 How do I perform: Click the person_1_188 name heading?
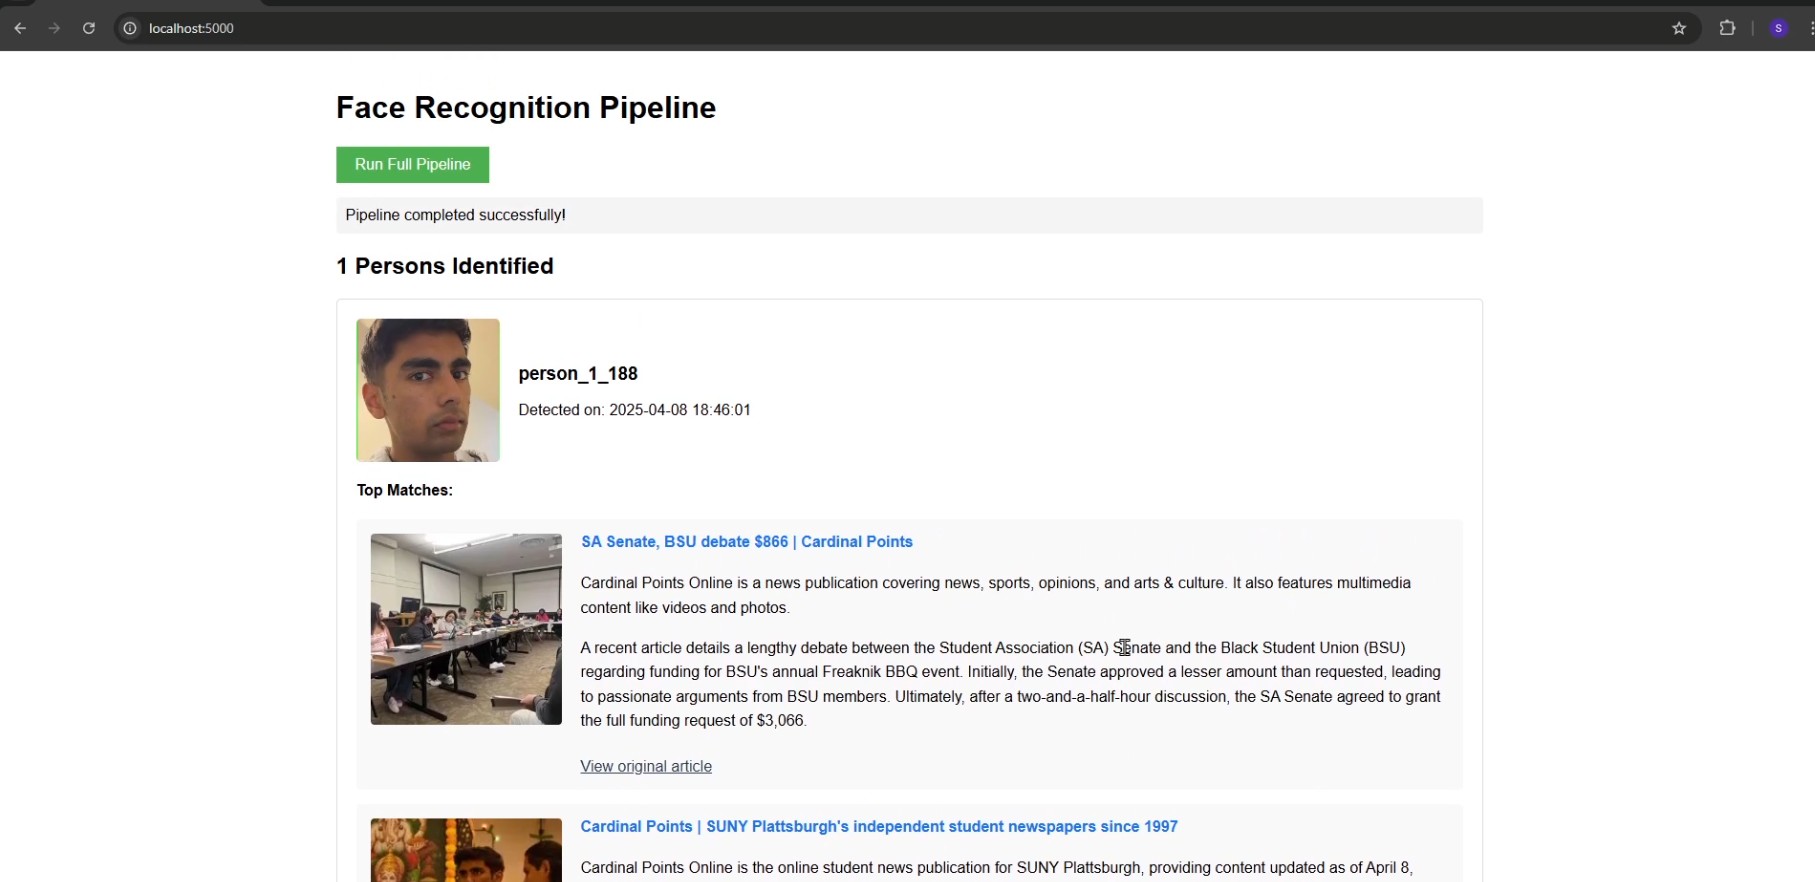578,373
